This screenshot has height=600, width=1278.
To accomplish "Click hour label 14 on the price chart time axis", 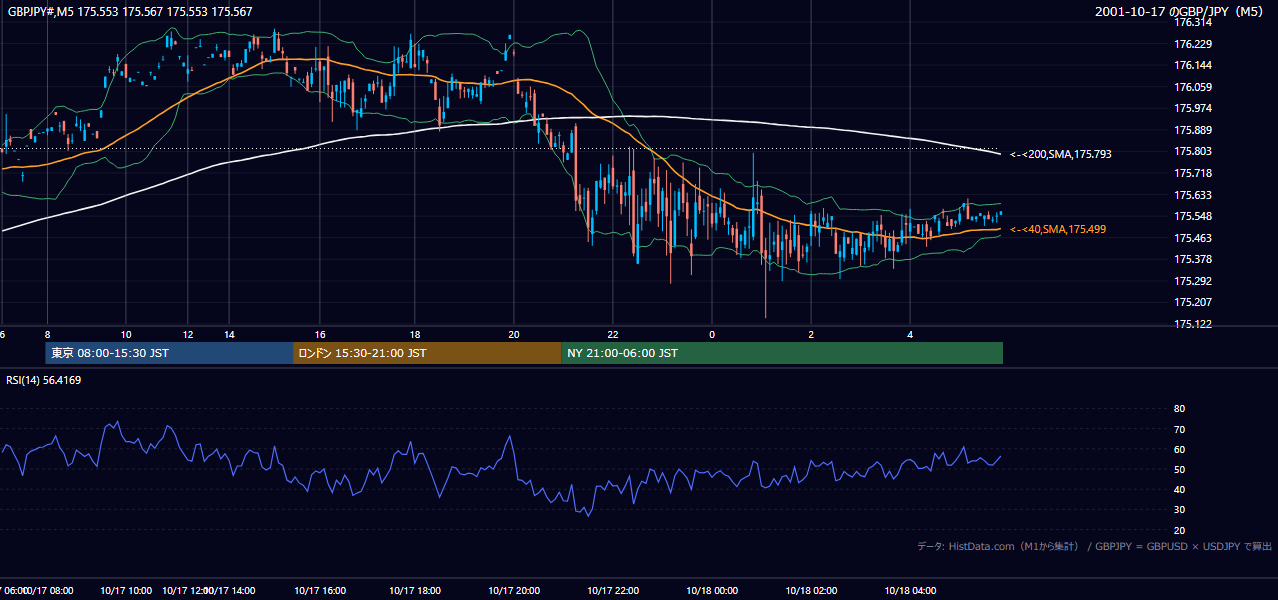I will (x=229, y=334).
